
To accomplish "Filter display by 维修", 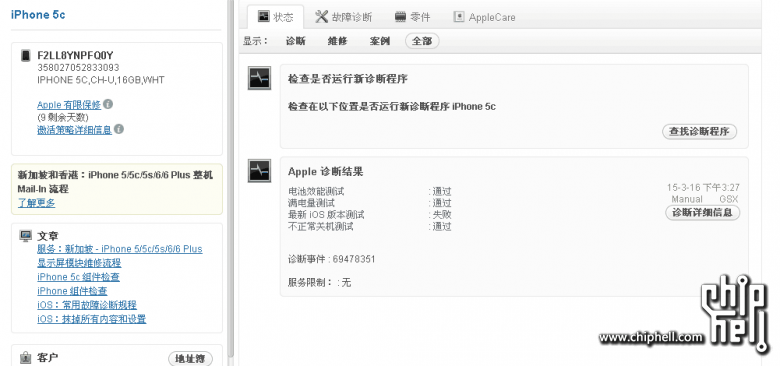I will (337, 41).
